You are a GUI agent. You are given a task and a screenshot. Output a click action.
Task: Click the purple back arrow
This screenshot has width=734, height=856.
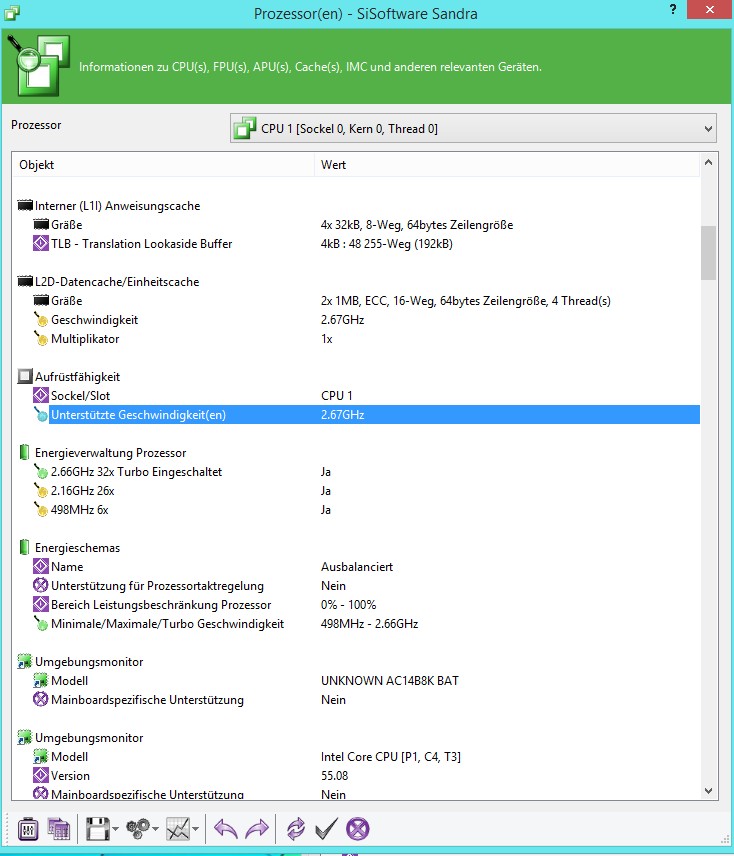[x=225, y=829]
